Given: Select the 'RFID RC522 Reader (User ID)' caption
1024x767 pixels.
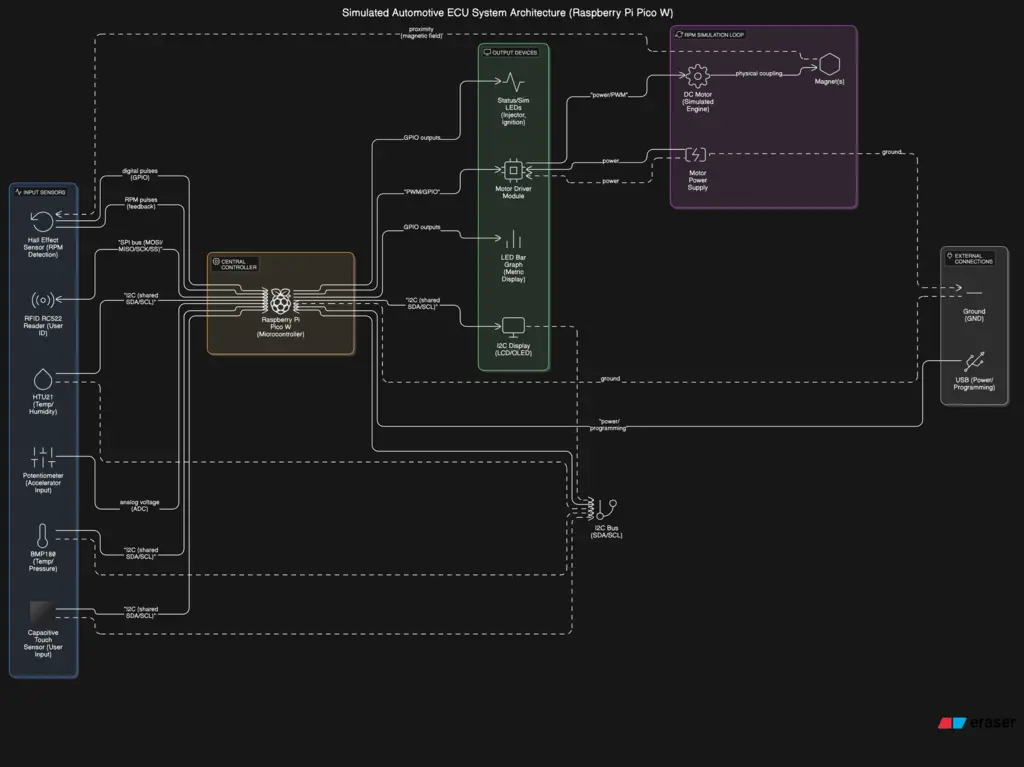Looking at the screenshot, I should coord(42,325).
